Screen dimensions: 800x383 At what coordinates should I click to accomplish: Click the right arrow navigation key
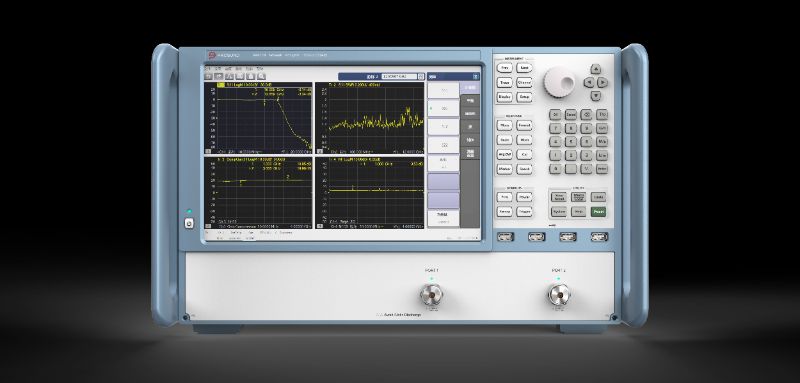click(603, 82)
